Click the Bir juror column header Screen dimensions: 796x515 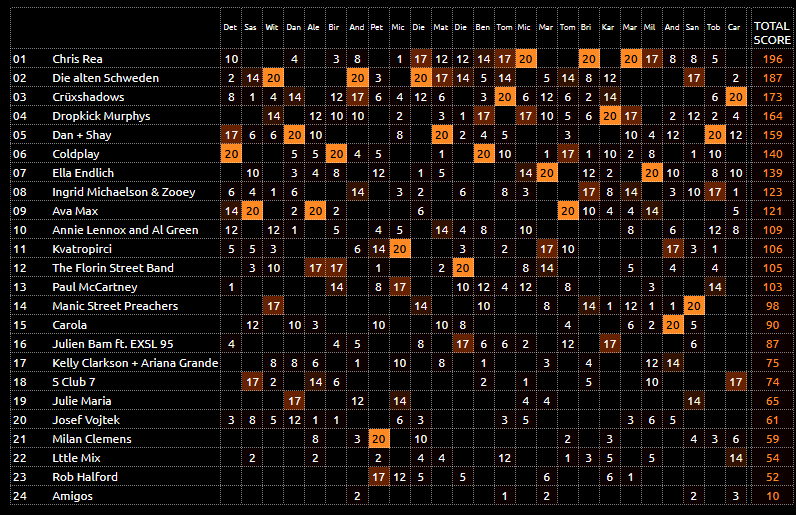334,27
